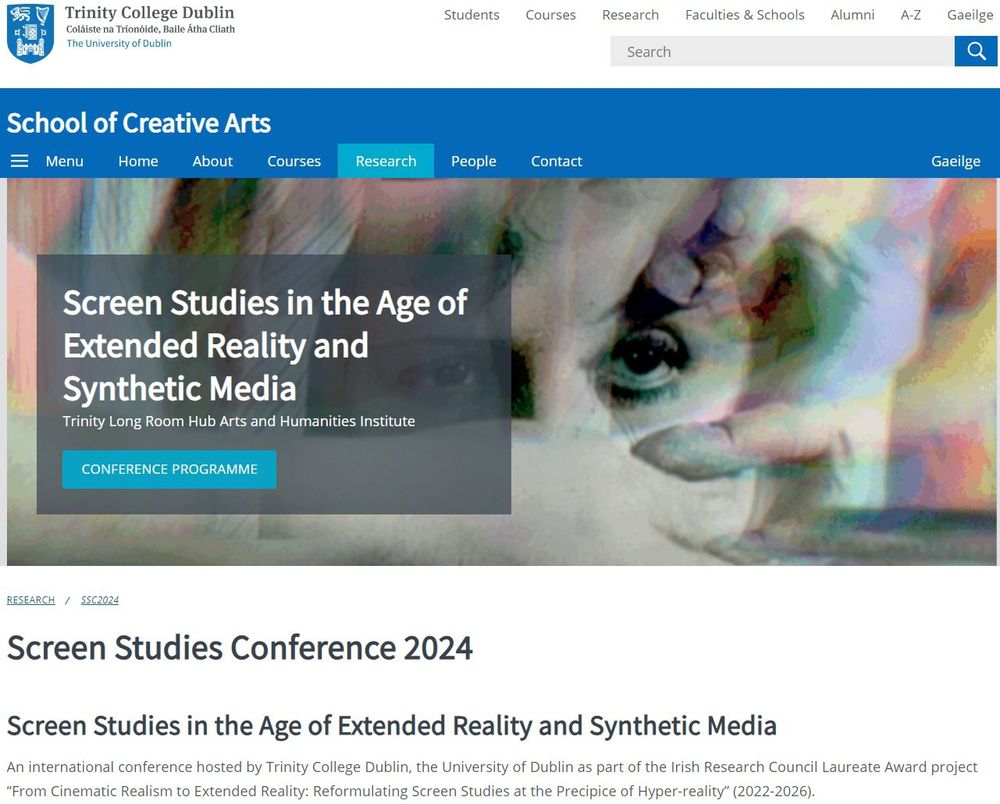Select the highlighted Research tab
This screenshot has height=804, width=1000.
click(x=386, y=161)
